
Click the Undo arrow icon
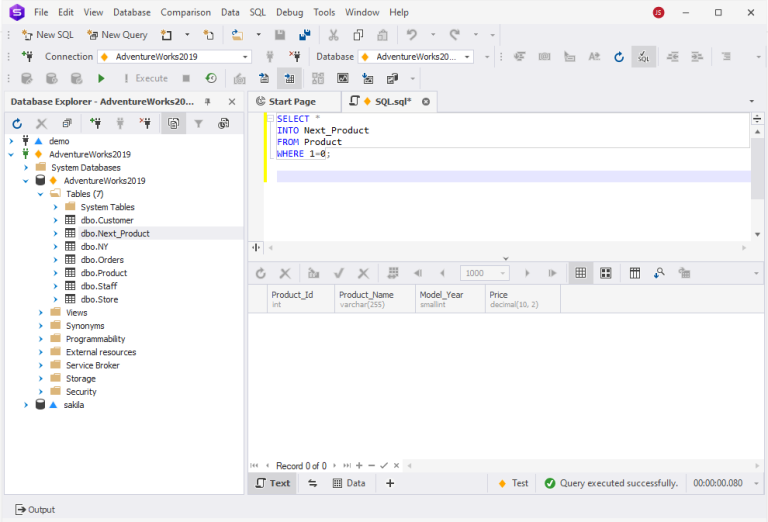click(412, 35)
